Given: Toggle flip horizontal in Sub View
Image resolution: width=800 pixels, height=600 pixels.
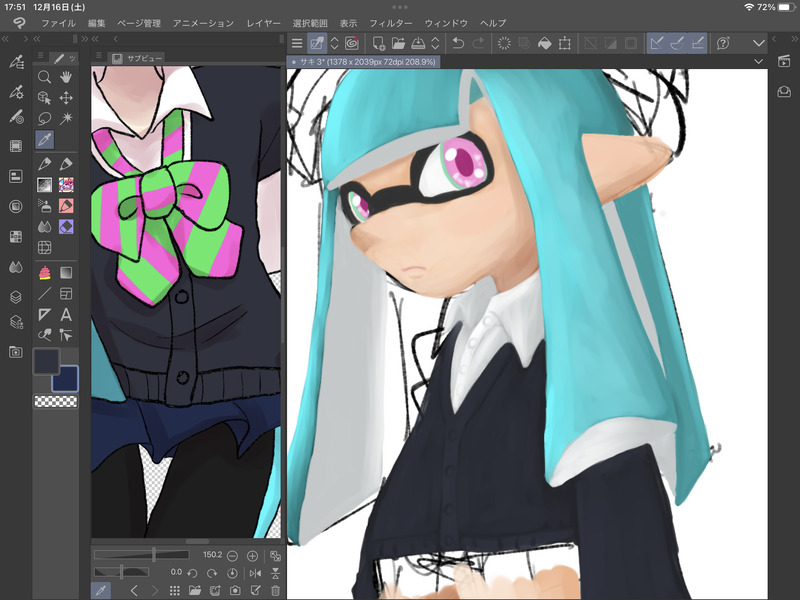Looking at the screenshot, I should (x=255, y=573).
